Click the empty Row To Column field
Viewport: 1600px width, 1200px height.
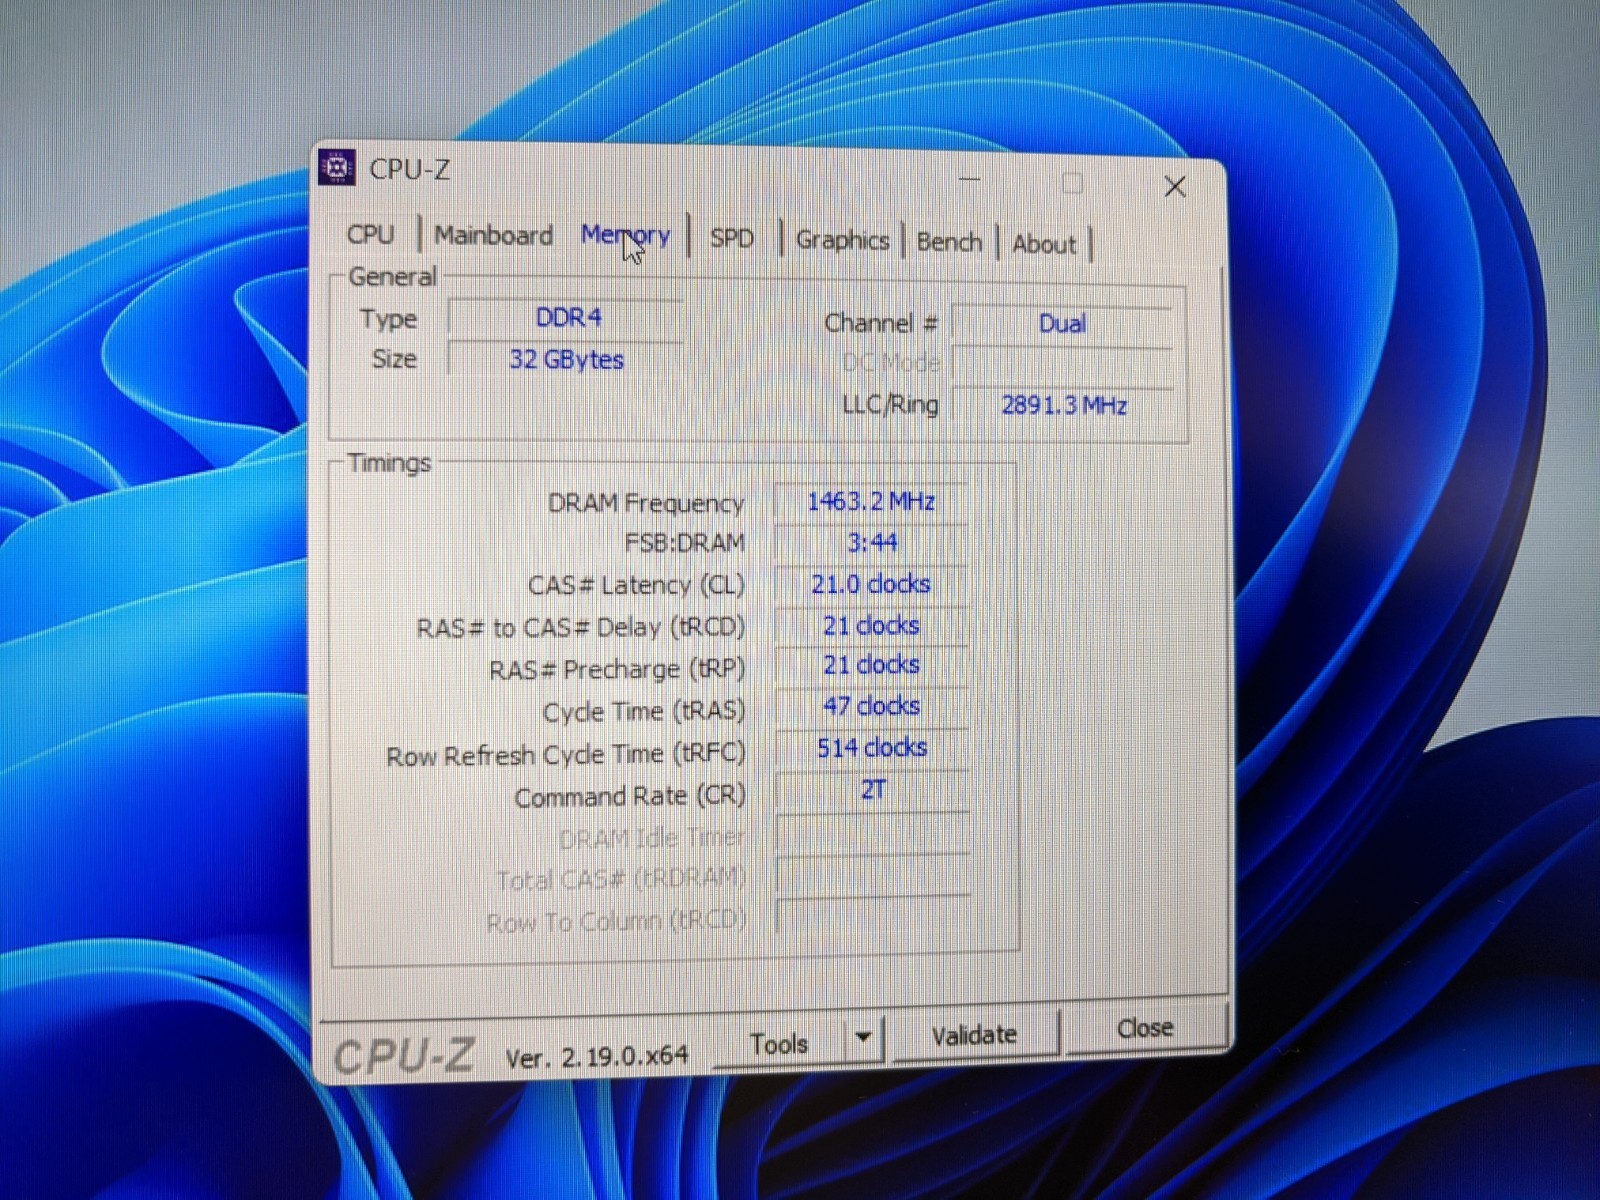click(x=873, y=917)
